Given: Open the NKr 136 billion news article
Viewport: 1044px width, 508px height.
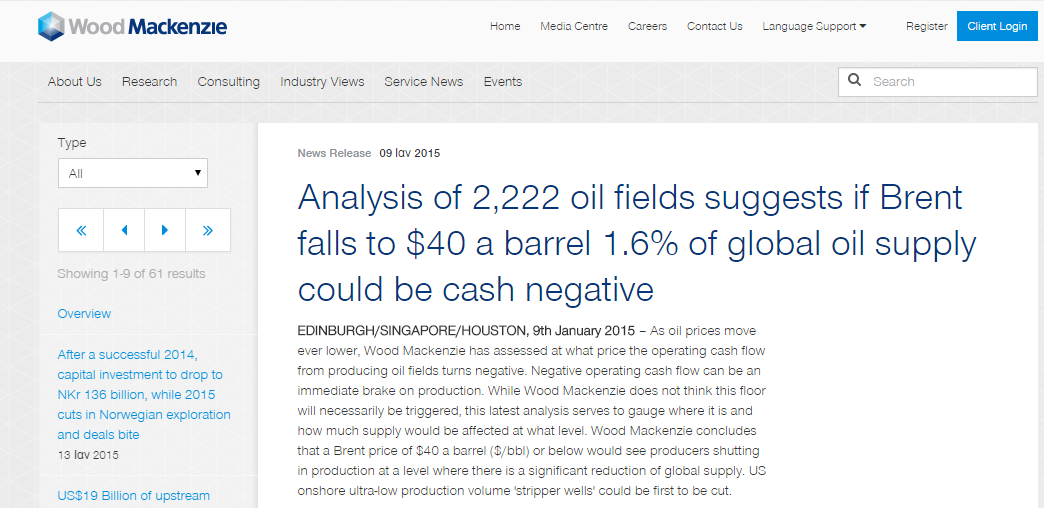Looking at the screenshot, I should click(144, 395).
